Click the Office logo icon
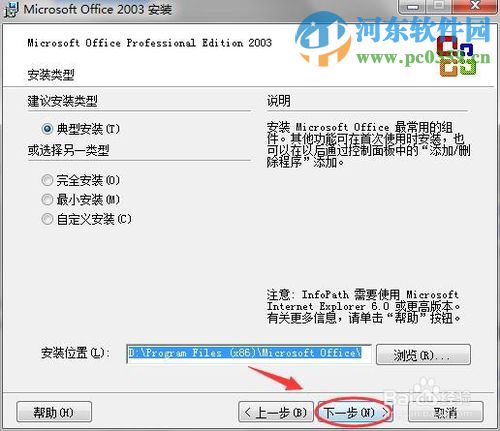The width and height of the screenshot is (500, 431). click(x=456, y=56)
